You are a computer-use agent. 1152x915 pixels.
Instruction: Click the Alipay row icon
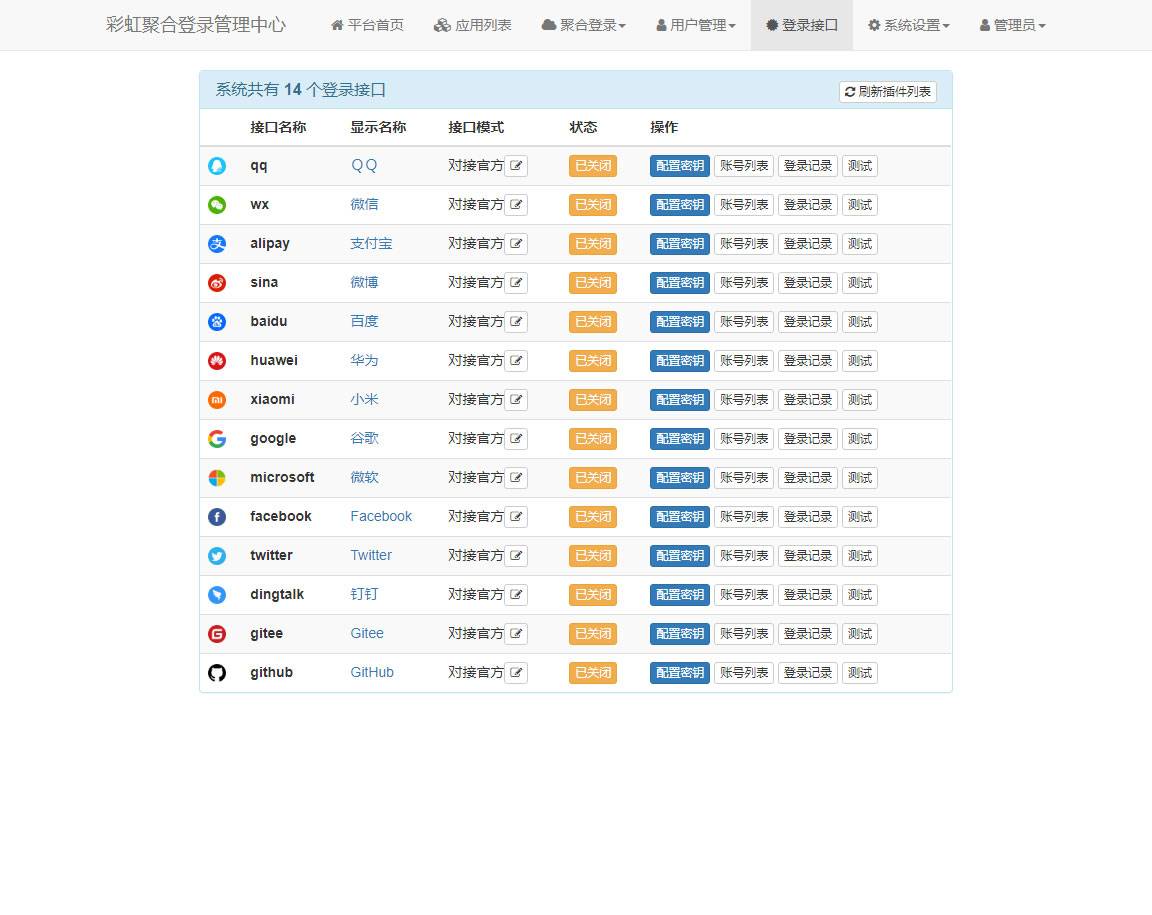[217, 243]
